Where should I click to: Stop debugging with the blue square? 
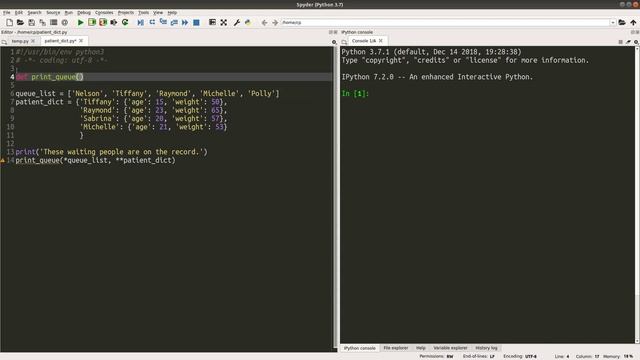coord(196,22)
